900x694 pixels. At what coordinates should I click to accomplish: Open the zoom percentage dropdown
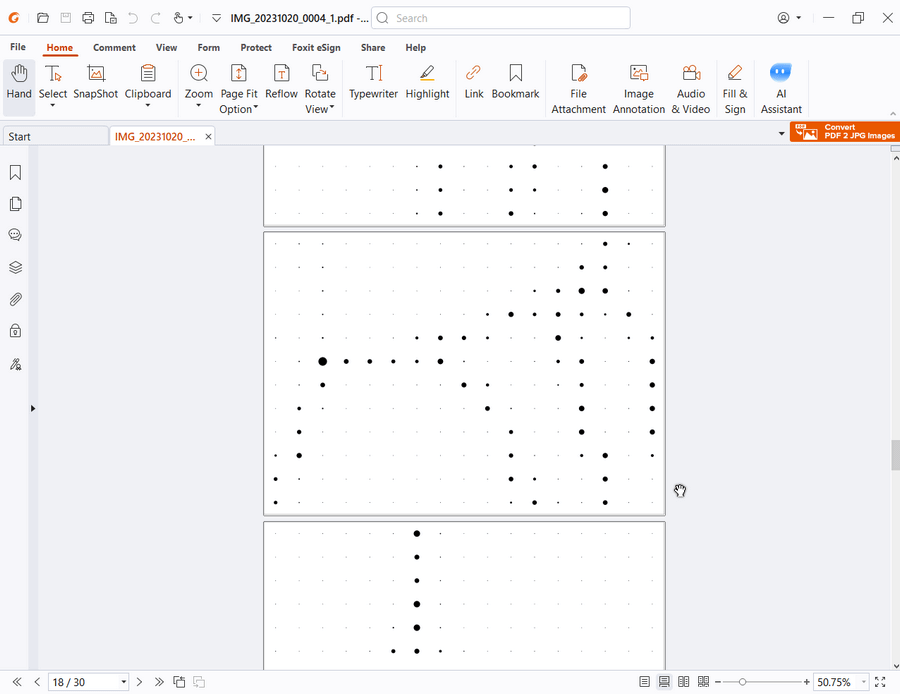click(x=863, y=682)
